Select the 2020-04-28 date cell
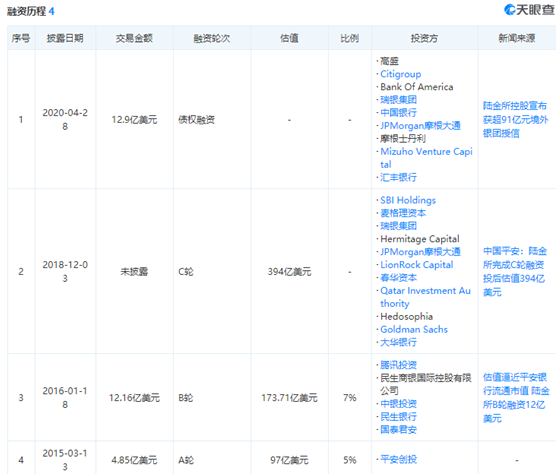This screenshot has width=558, height=476. point(65,120)
